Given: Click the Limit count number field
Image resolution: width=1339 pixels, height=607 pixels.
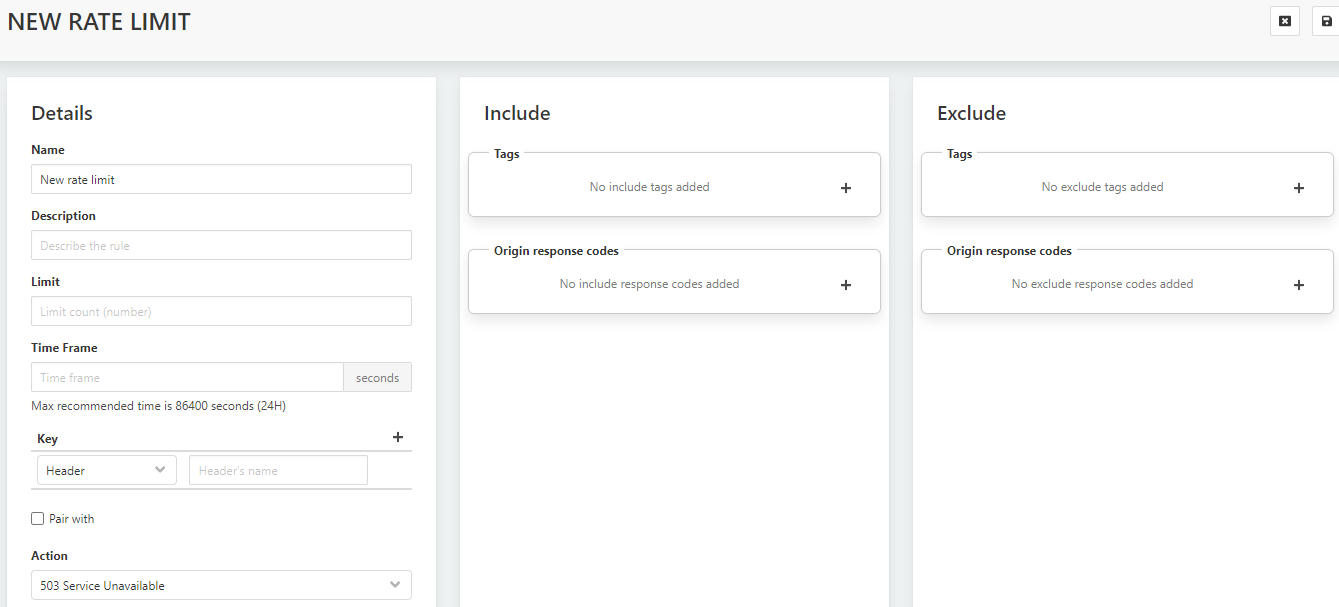Looking at the screenshot, I should [221, 312].
